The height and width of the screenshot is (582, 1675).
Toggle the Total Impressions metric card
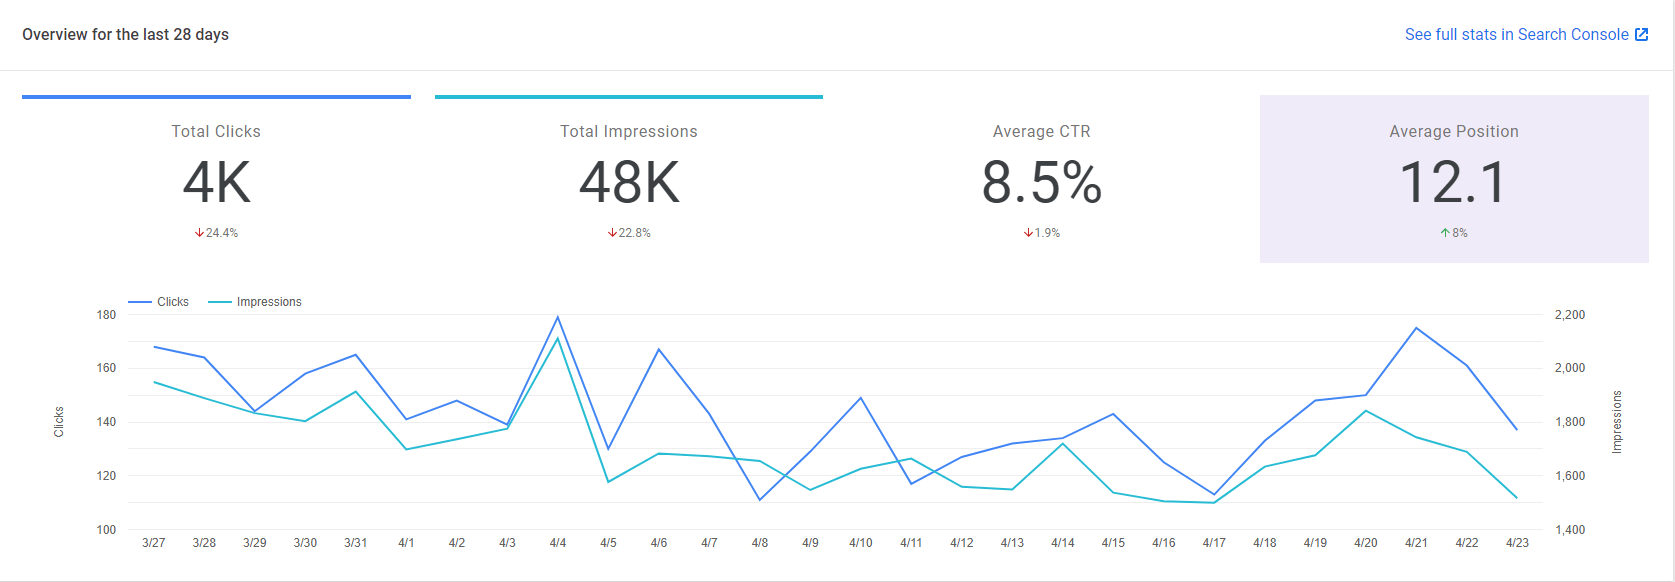click(x=629, y=180)
